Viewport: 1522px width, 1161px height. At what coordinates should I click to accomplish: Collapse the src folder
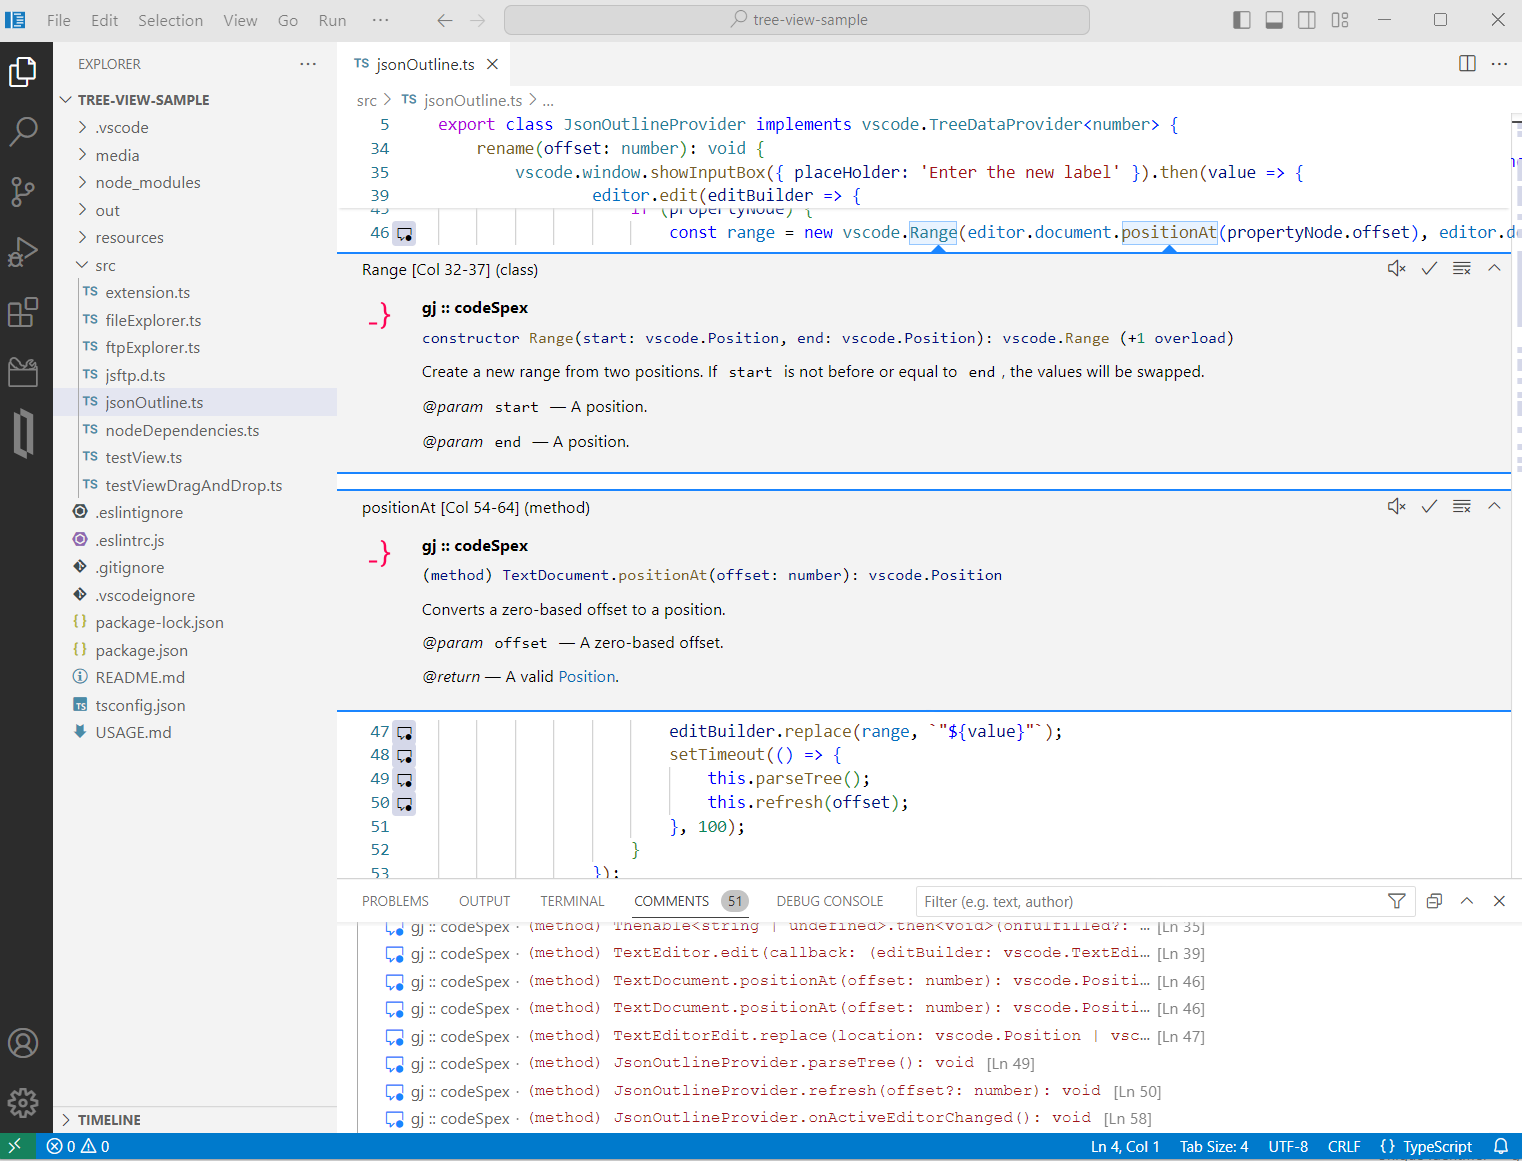click(105, 266)
